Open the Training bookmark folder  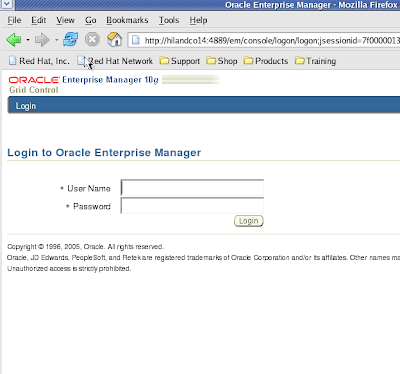pyautogui.click(x=315, y=61)
